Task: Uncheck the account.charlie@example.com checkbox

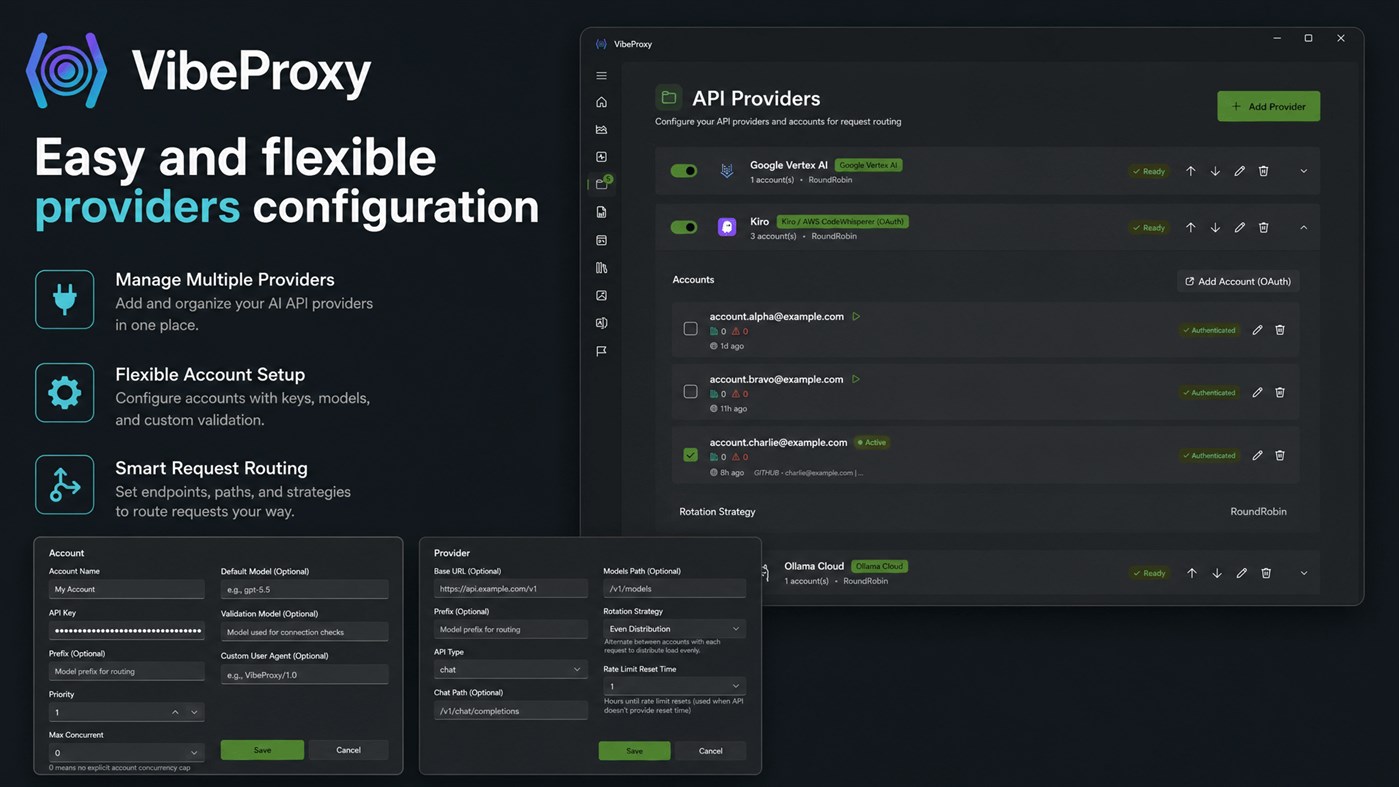Action: [690, 454]
